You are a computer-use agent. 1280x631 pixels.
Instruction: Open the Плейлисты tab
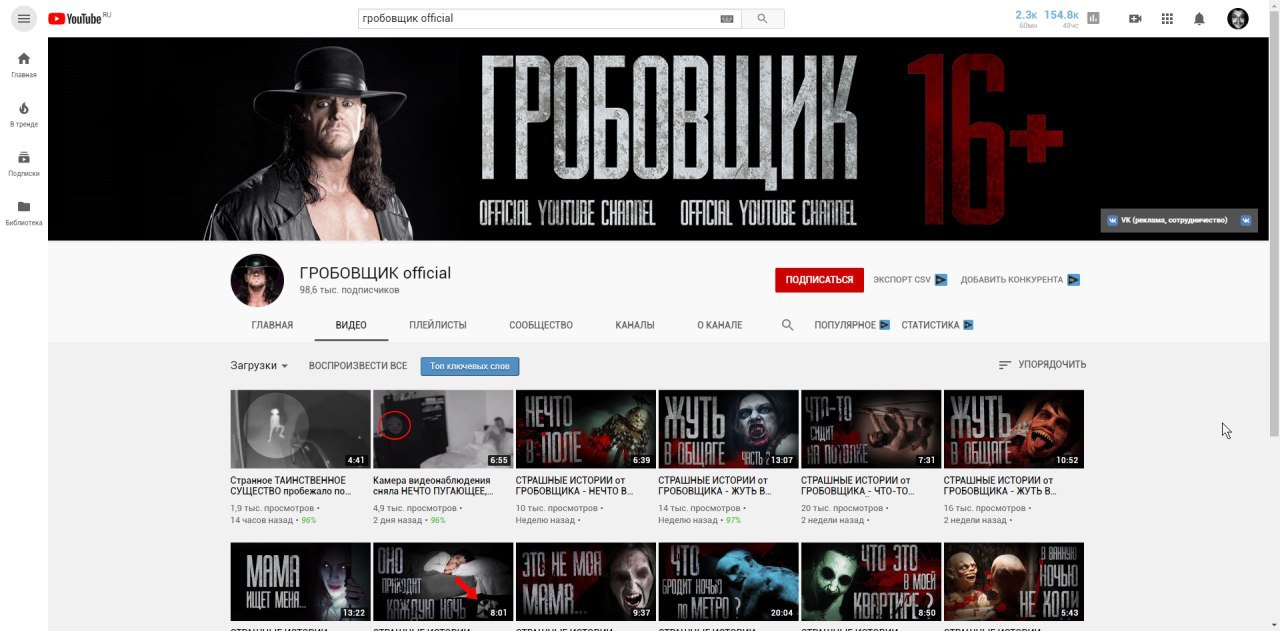438,325
